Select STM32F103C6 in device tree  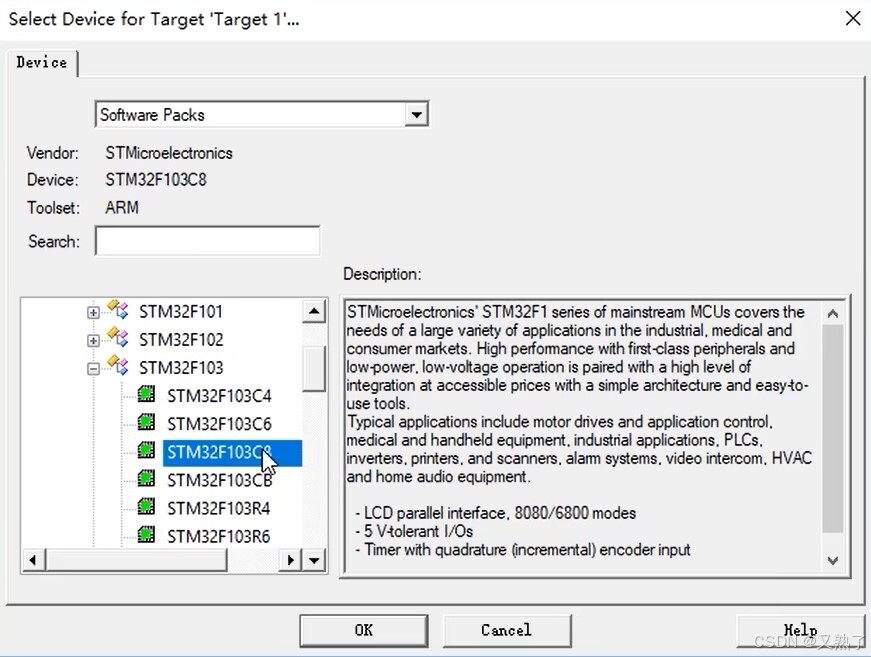[x=219, y=424]
